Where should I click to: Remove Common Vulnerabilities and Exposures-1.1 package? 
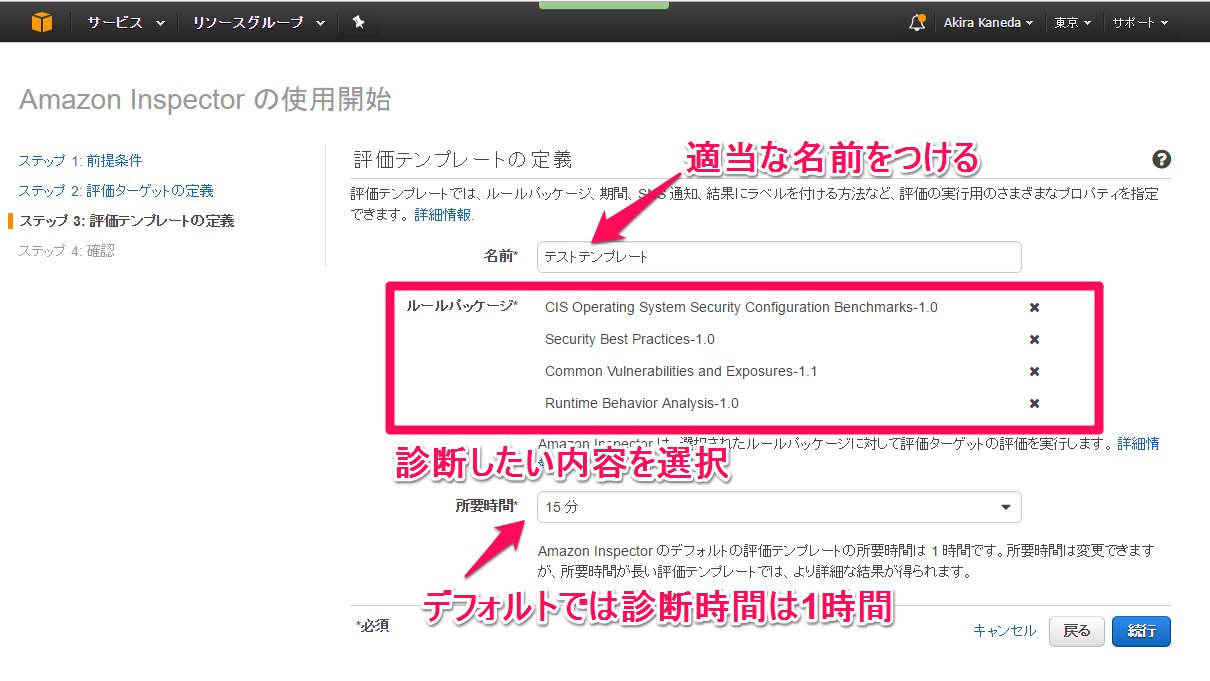[x=1034, y=371]
